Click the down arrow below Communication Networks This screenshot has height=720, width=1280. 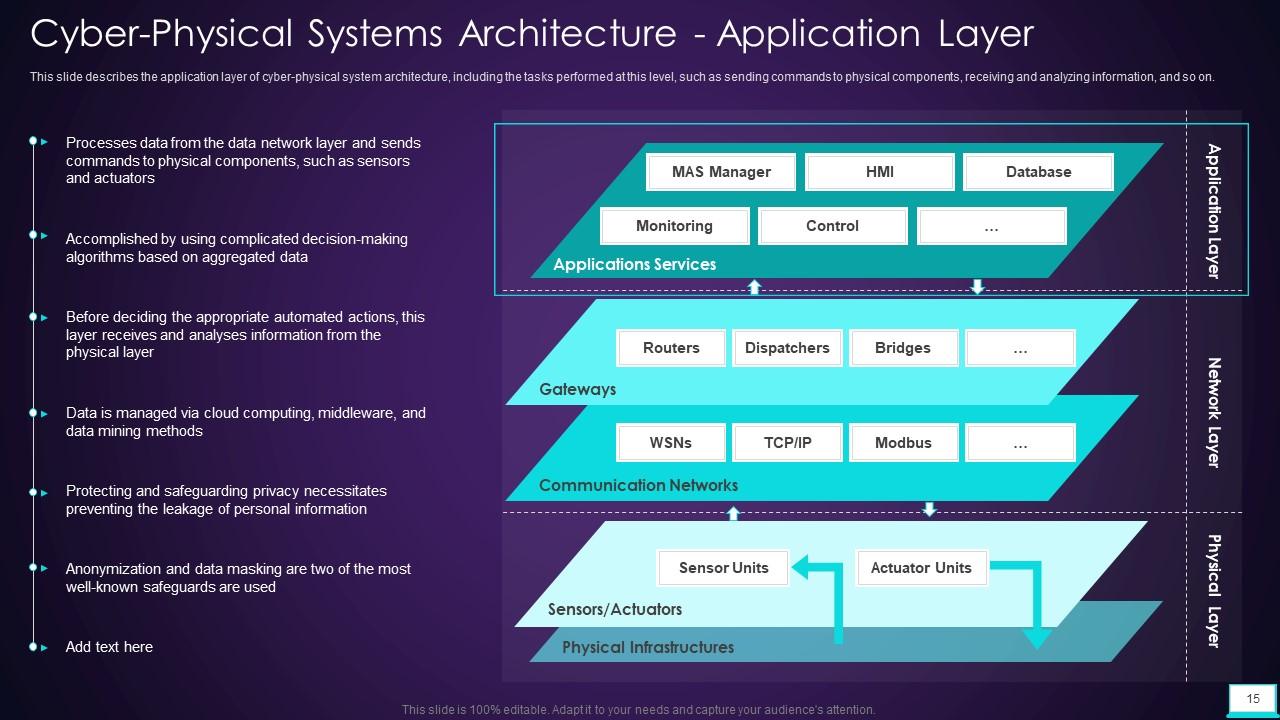929,509
